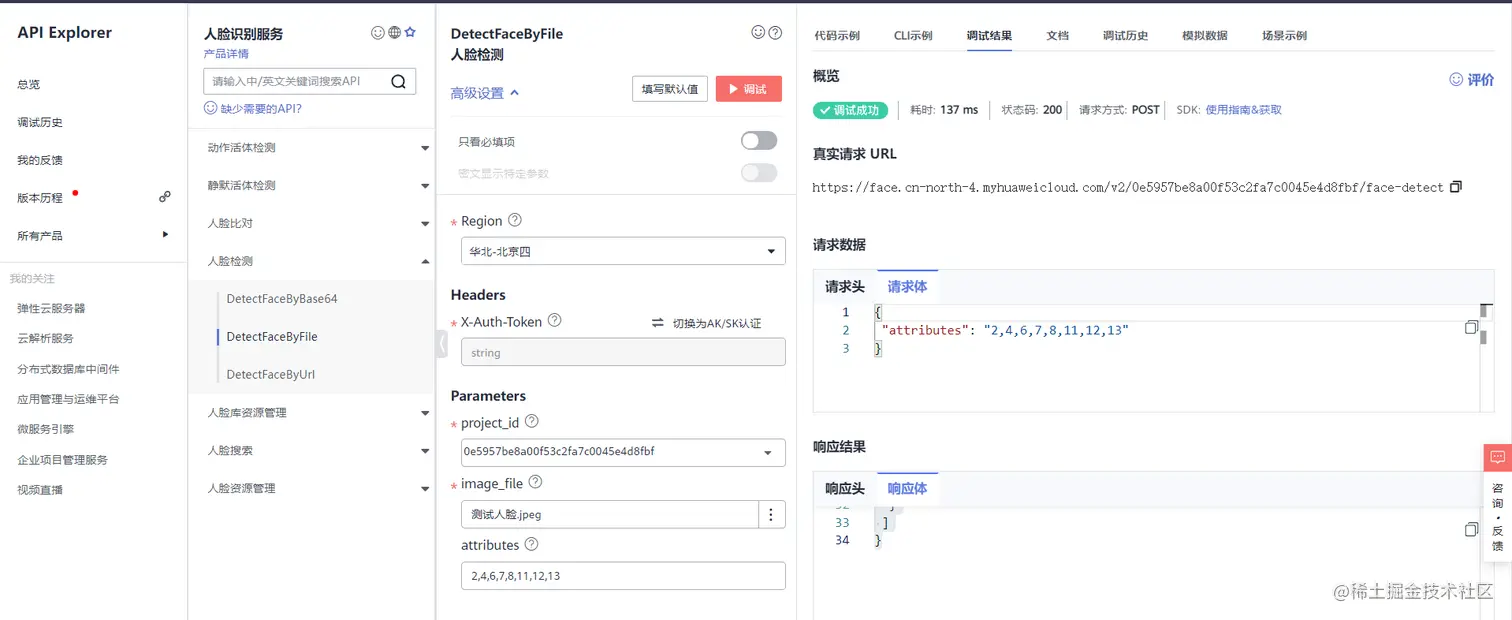Screen dimensions: 1512x620
Task: Open 我的反馈 in the left sidebar
Action: pos(40,160)
